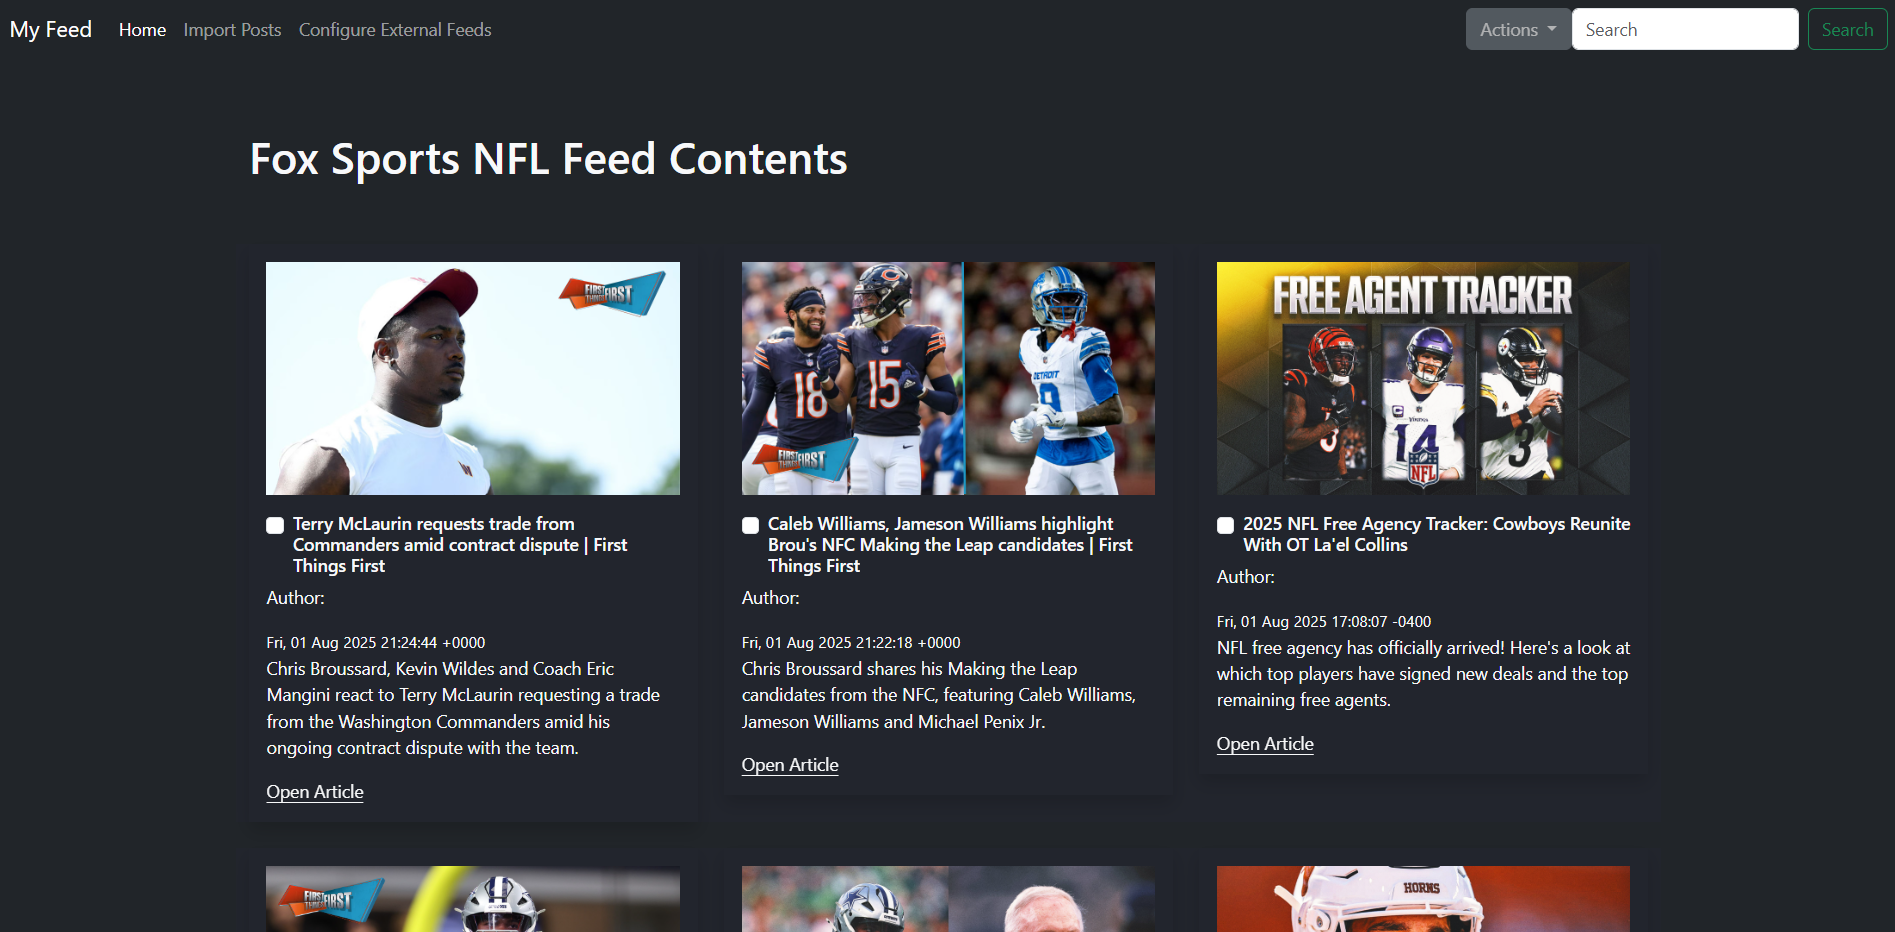
Task: Tick the Free Agency Tracker article checkbox
Action: click(x=1225, y=525)
